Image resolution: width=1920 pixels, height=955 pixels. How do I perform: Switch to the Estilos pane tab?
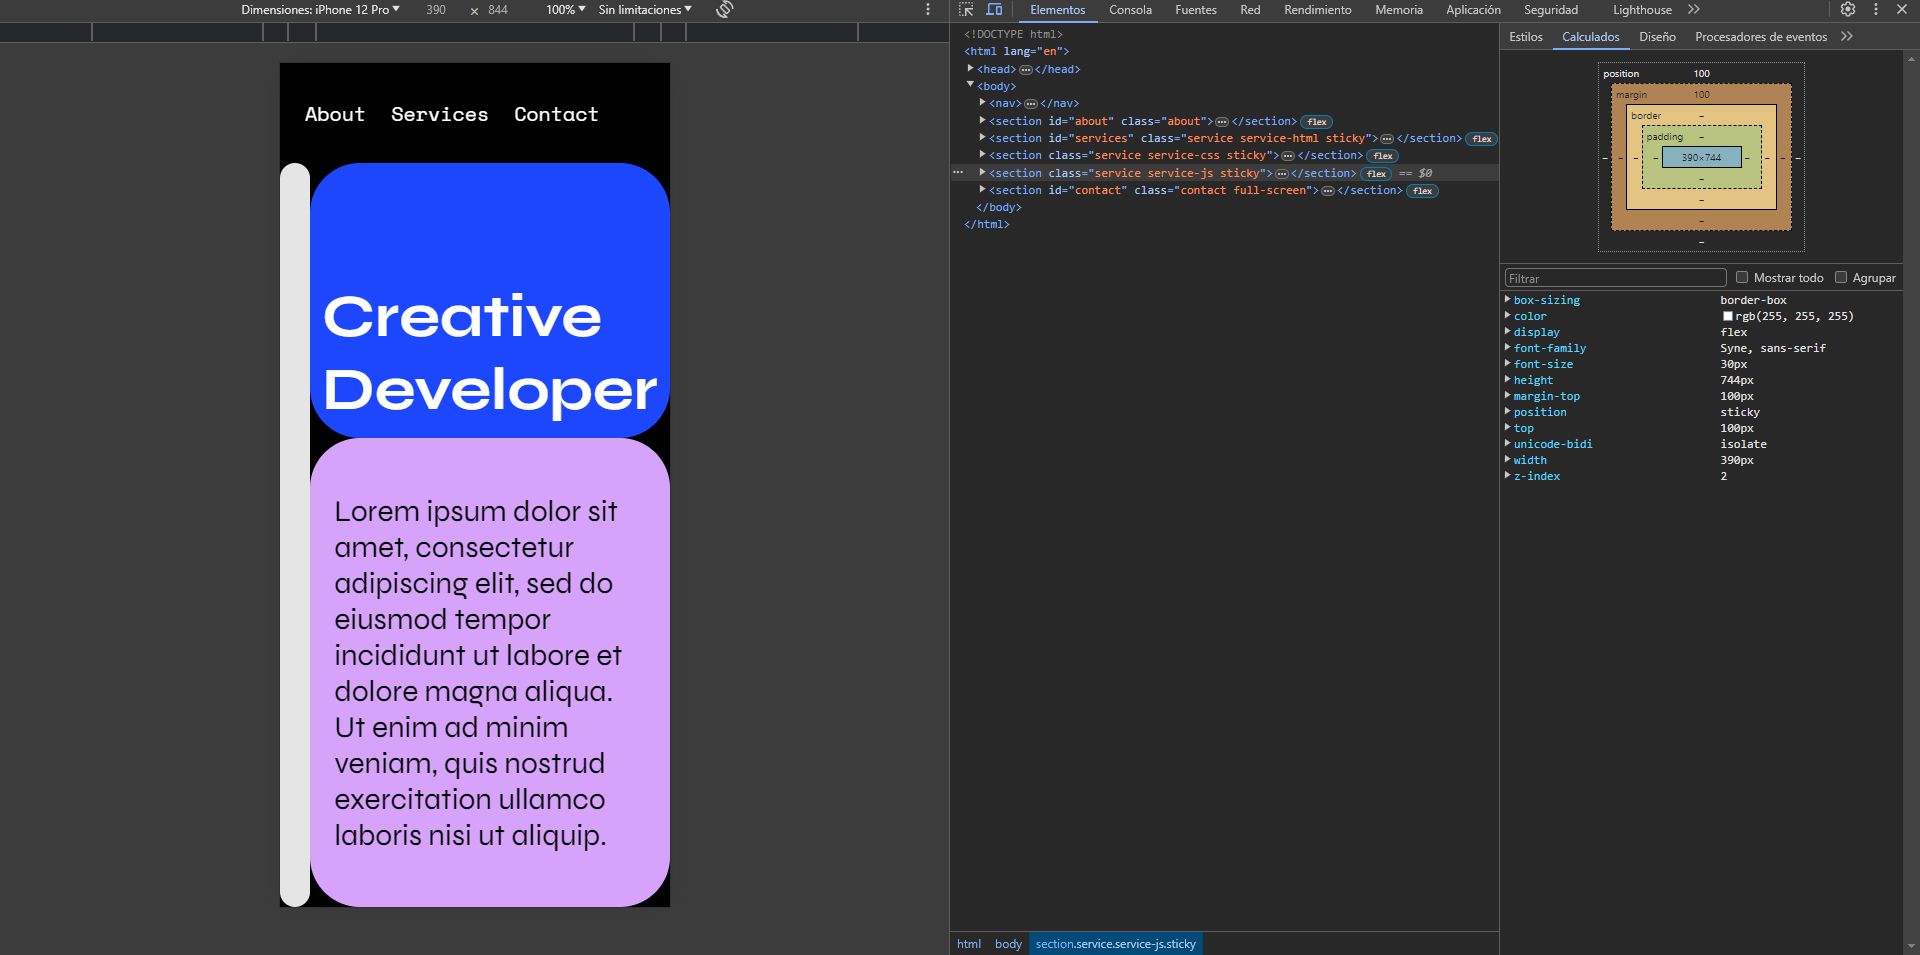click(x=1525, y=37)
